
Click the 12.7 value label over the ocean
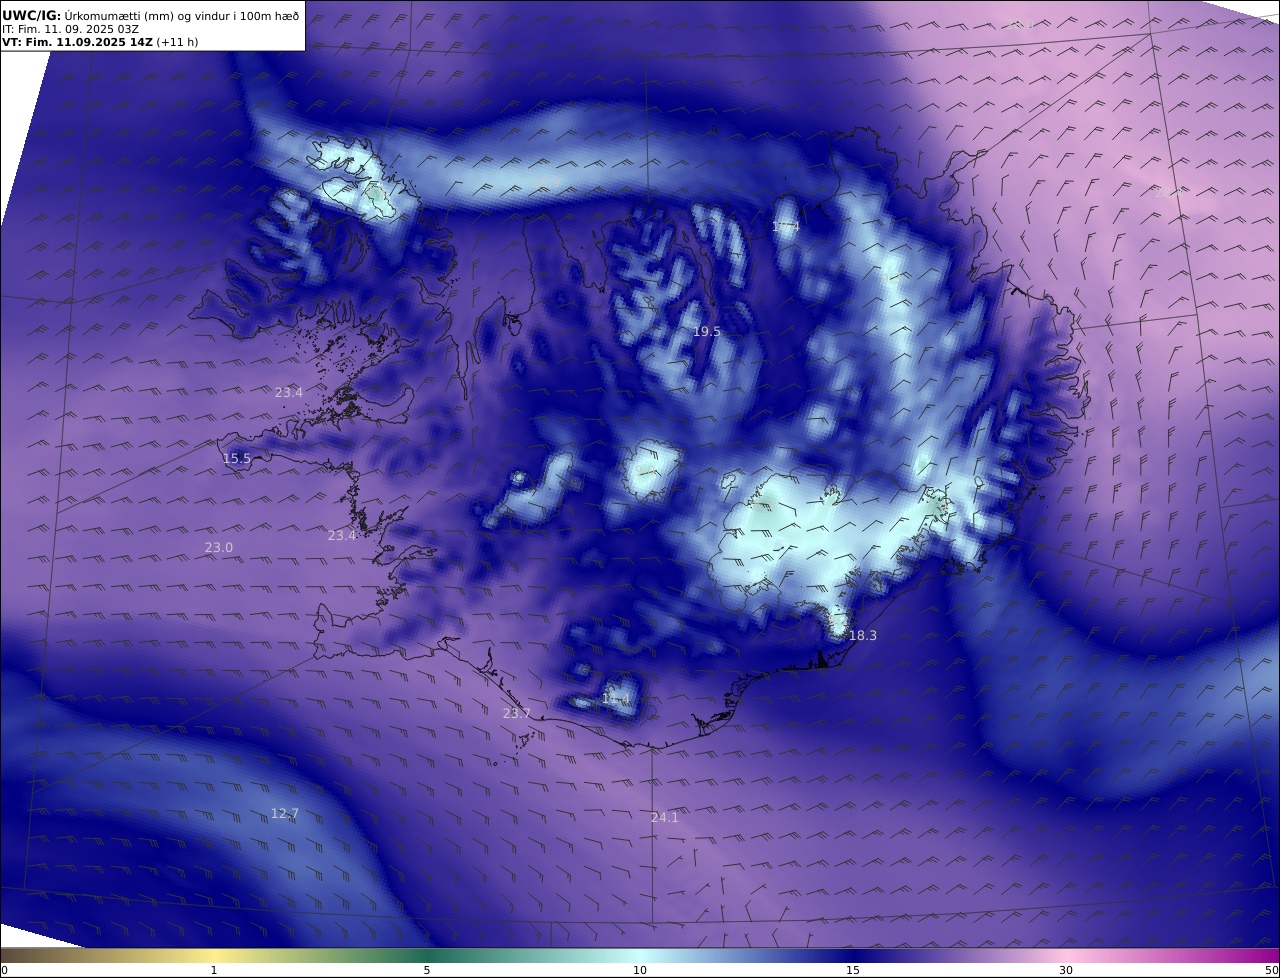pyautogui.click(x=285, y=813)
